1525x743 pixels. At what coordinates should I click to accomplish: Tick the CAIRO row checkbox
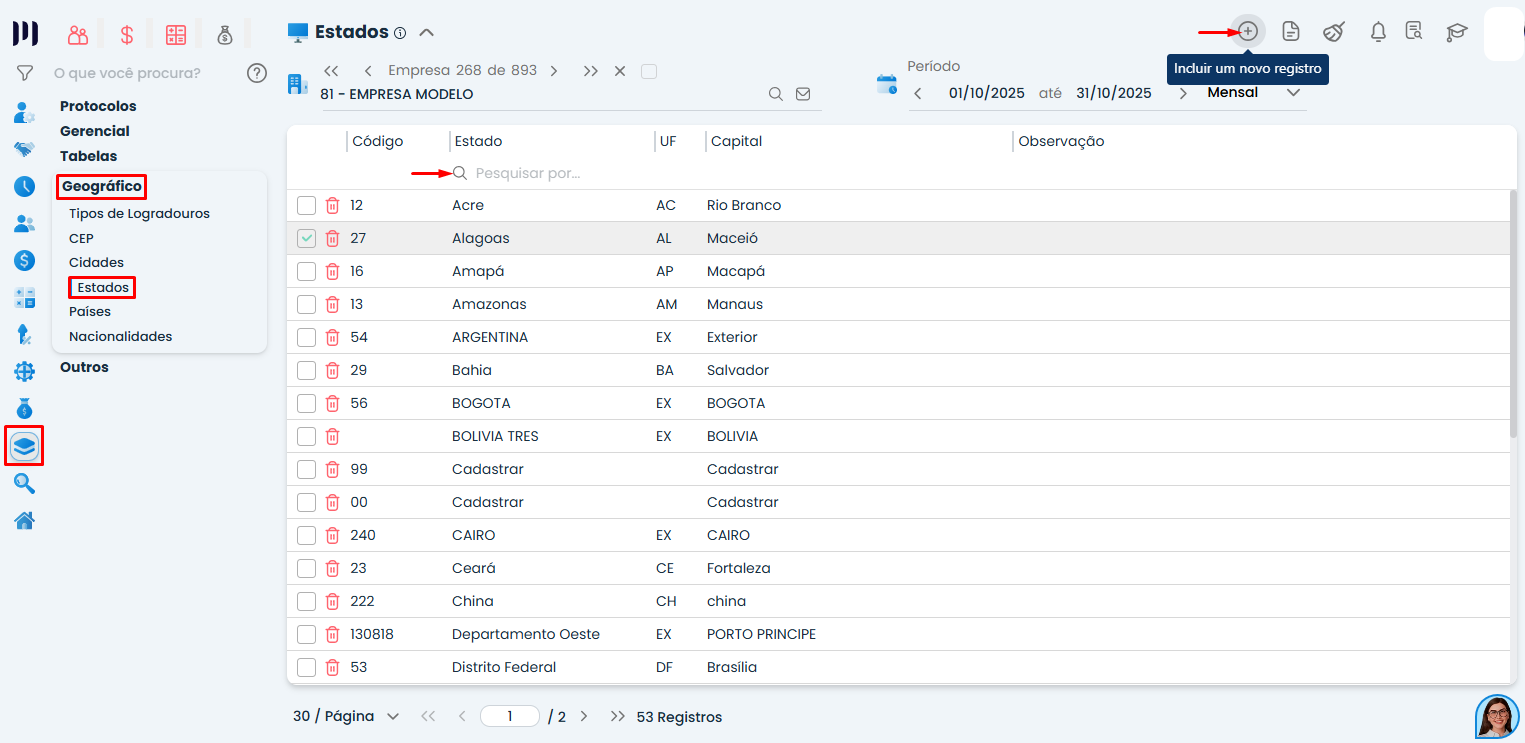(306, 536)
